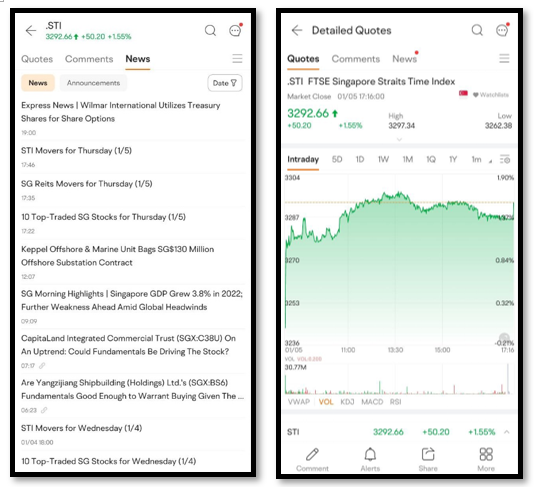Open SG Reits Movers for Thursday article
The width and height of the screenshot is (537, 487).
coord(133,190)
